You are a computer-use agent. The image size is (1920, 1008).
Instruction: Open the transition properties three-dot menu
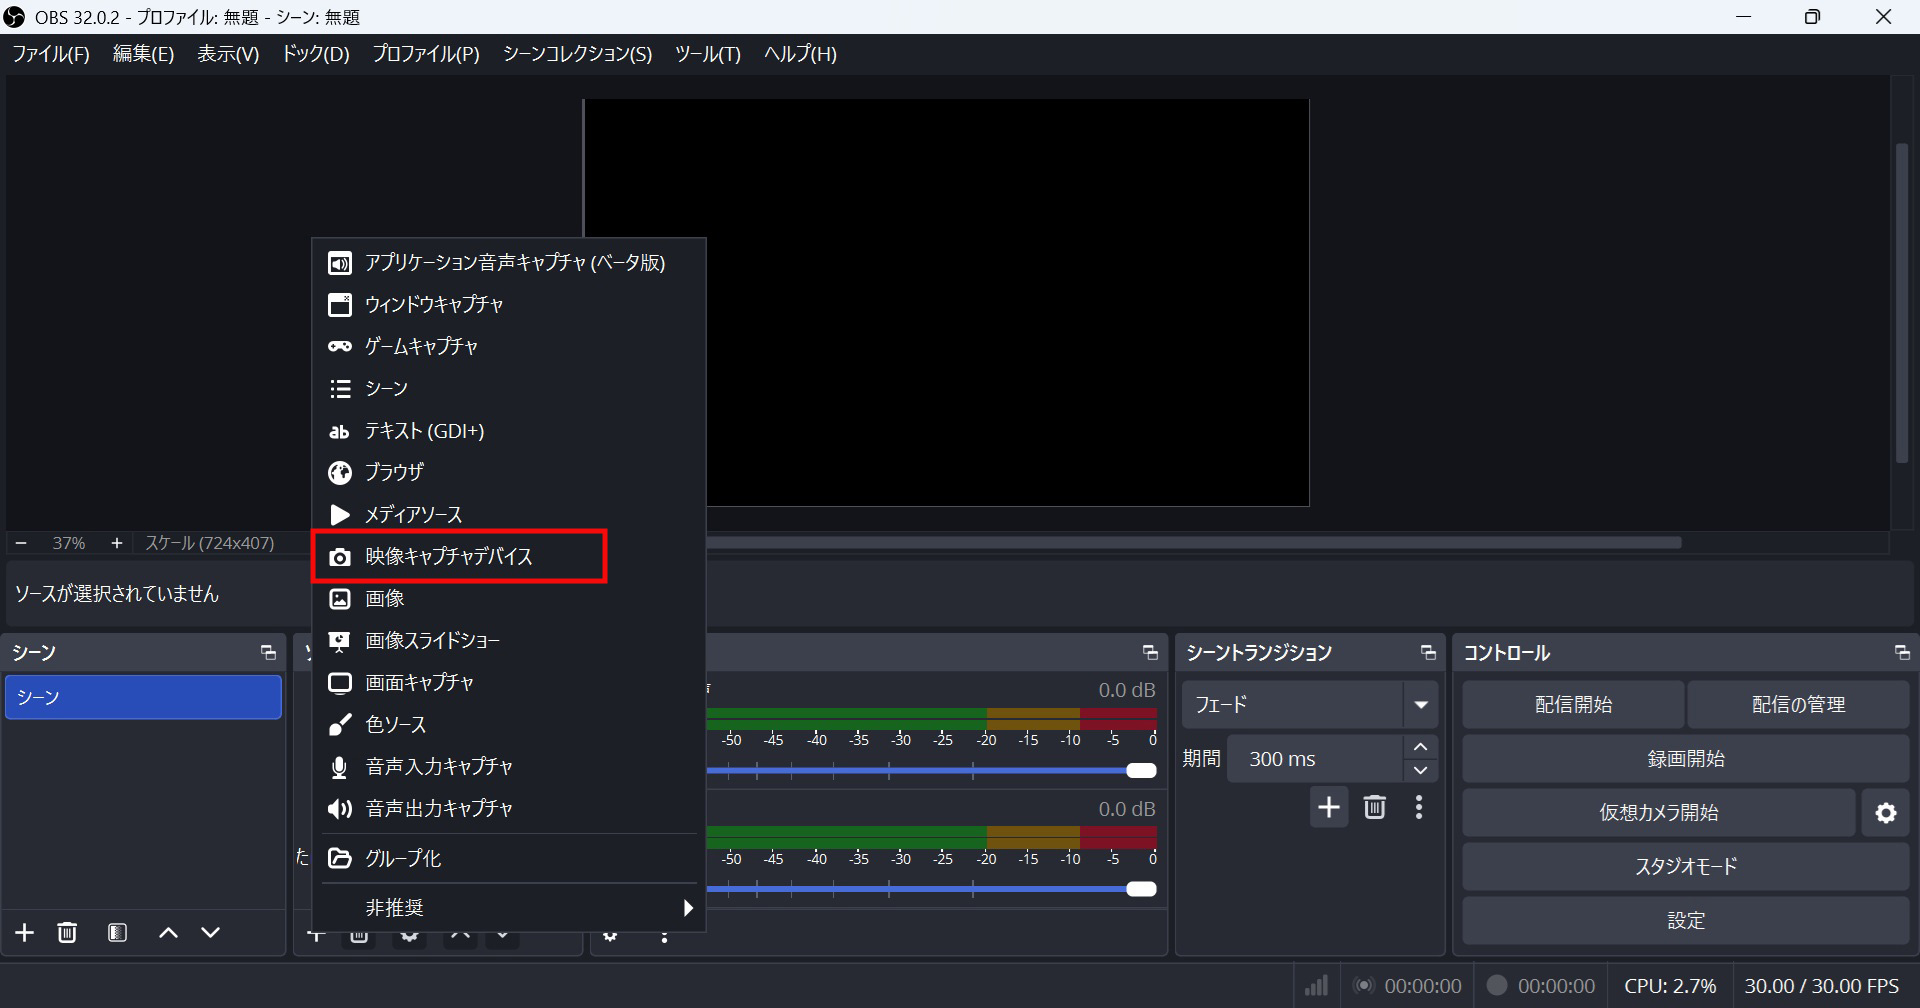pyautogui.click(x=1419, y=808)
